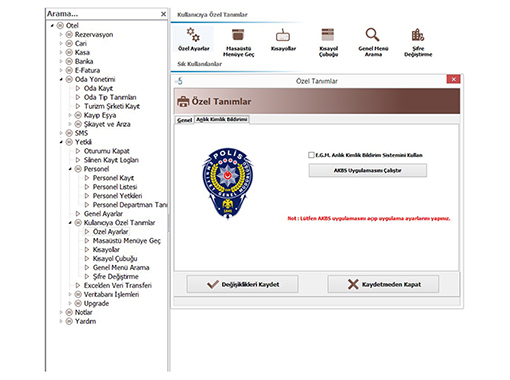Screen dimensions: 510x380
Task: Select Kısayol Çubuğu in the tree
Action: tap(115, 259)
